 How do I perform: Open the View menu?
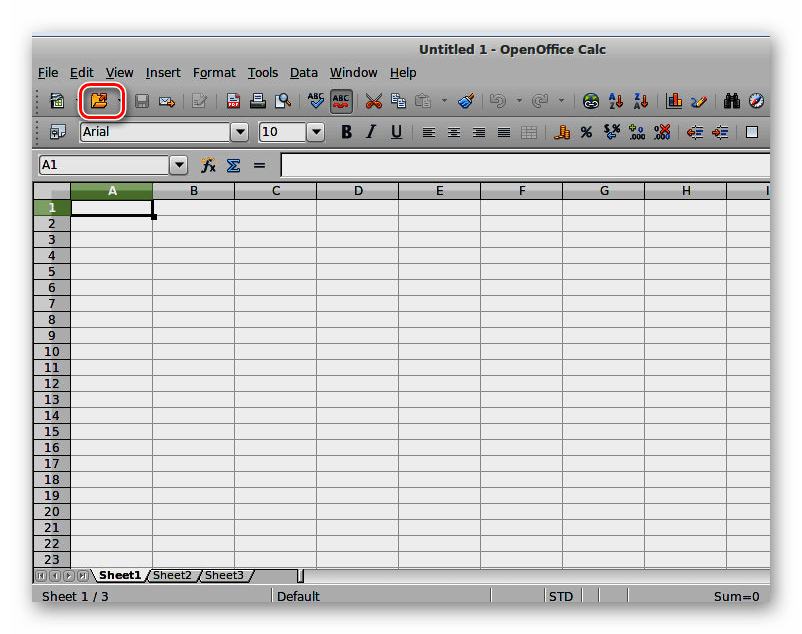120,73
